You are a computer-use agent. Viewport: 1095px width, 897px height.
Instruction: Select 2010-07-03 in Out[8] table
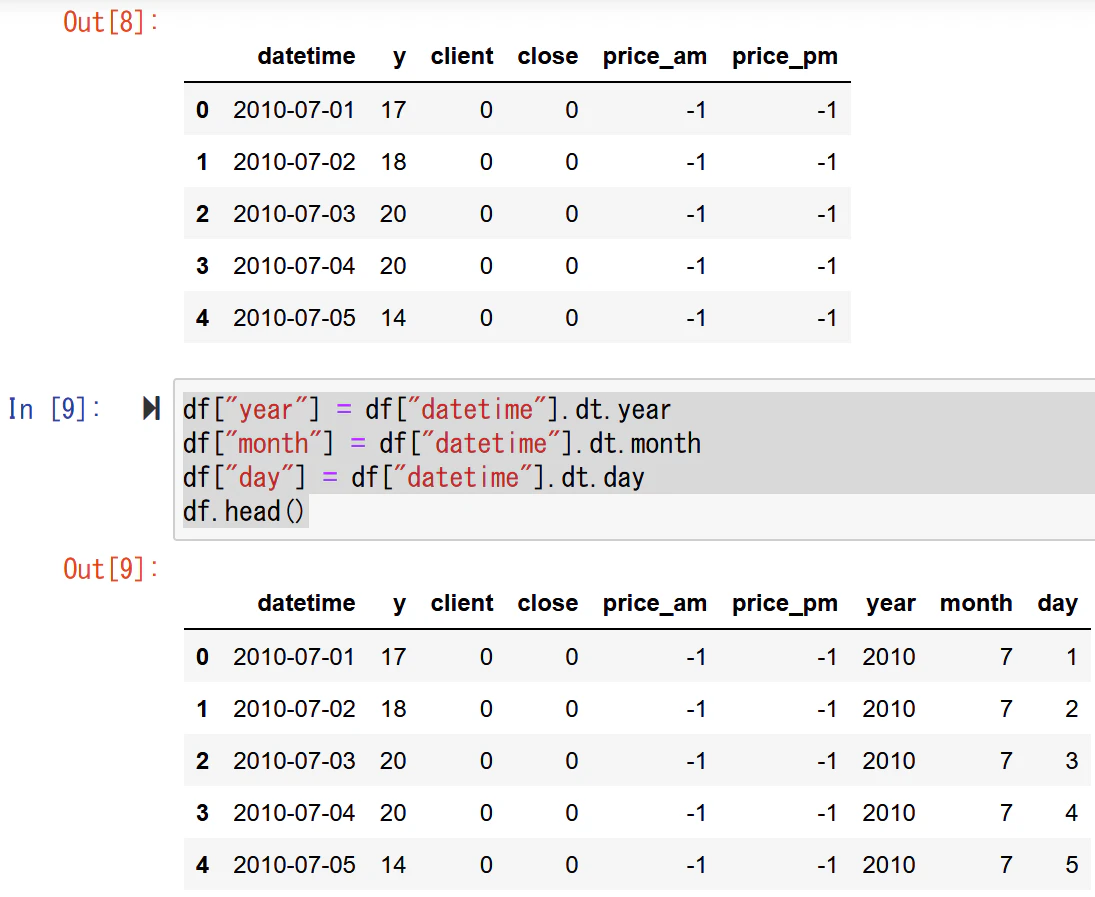[293, 214]
